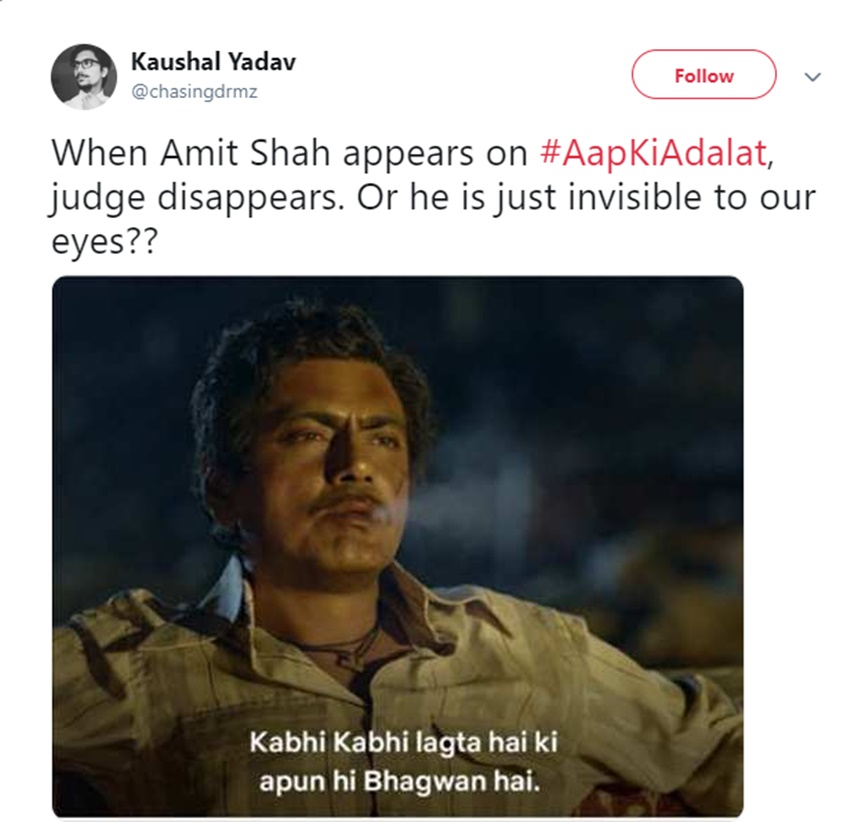The width and height of the screenshot is (850, 822).
Task: Expand the tweet options chevron menu
Action: (x=812, y=77)
